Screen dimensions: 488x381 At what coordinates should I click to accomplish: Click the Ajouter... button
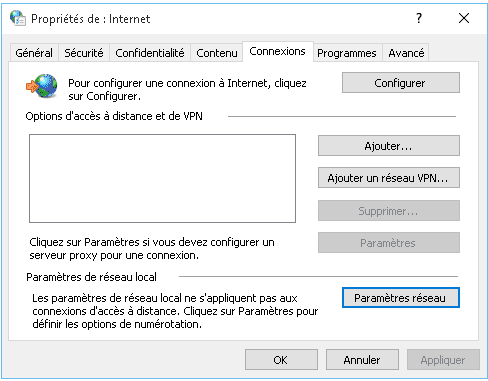pos(389,146)
